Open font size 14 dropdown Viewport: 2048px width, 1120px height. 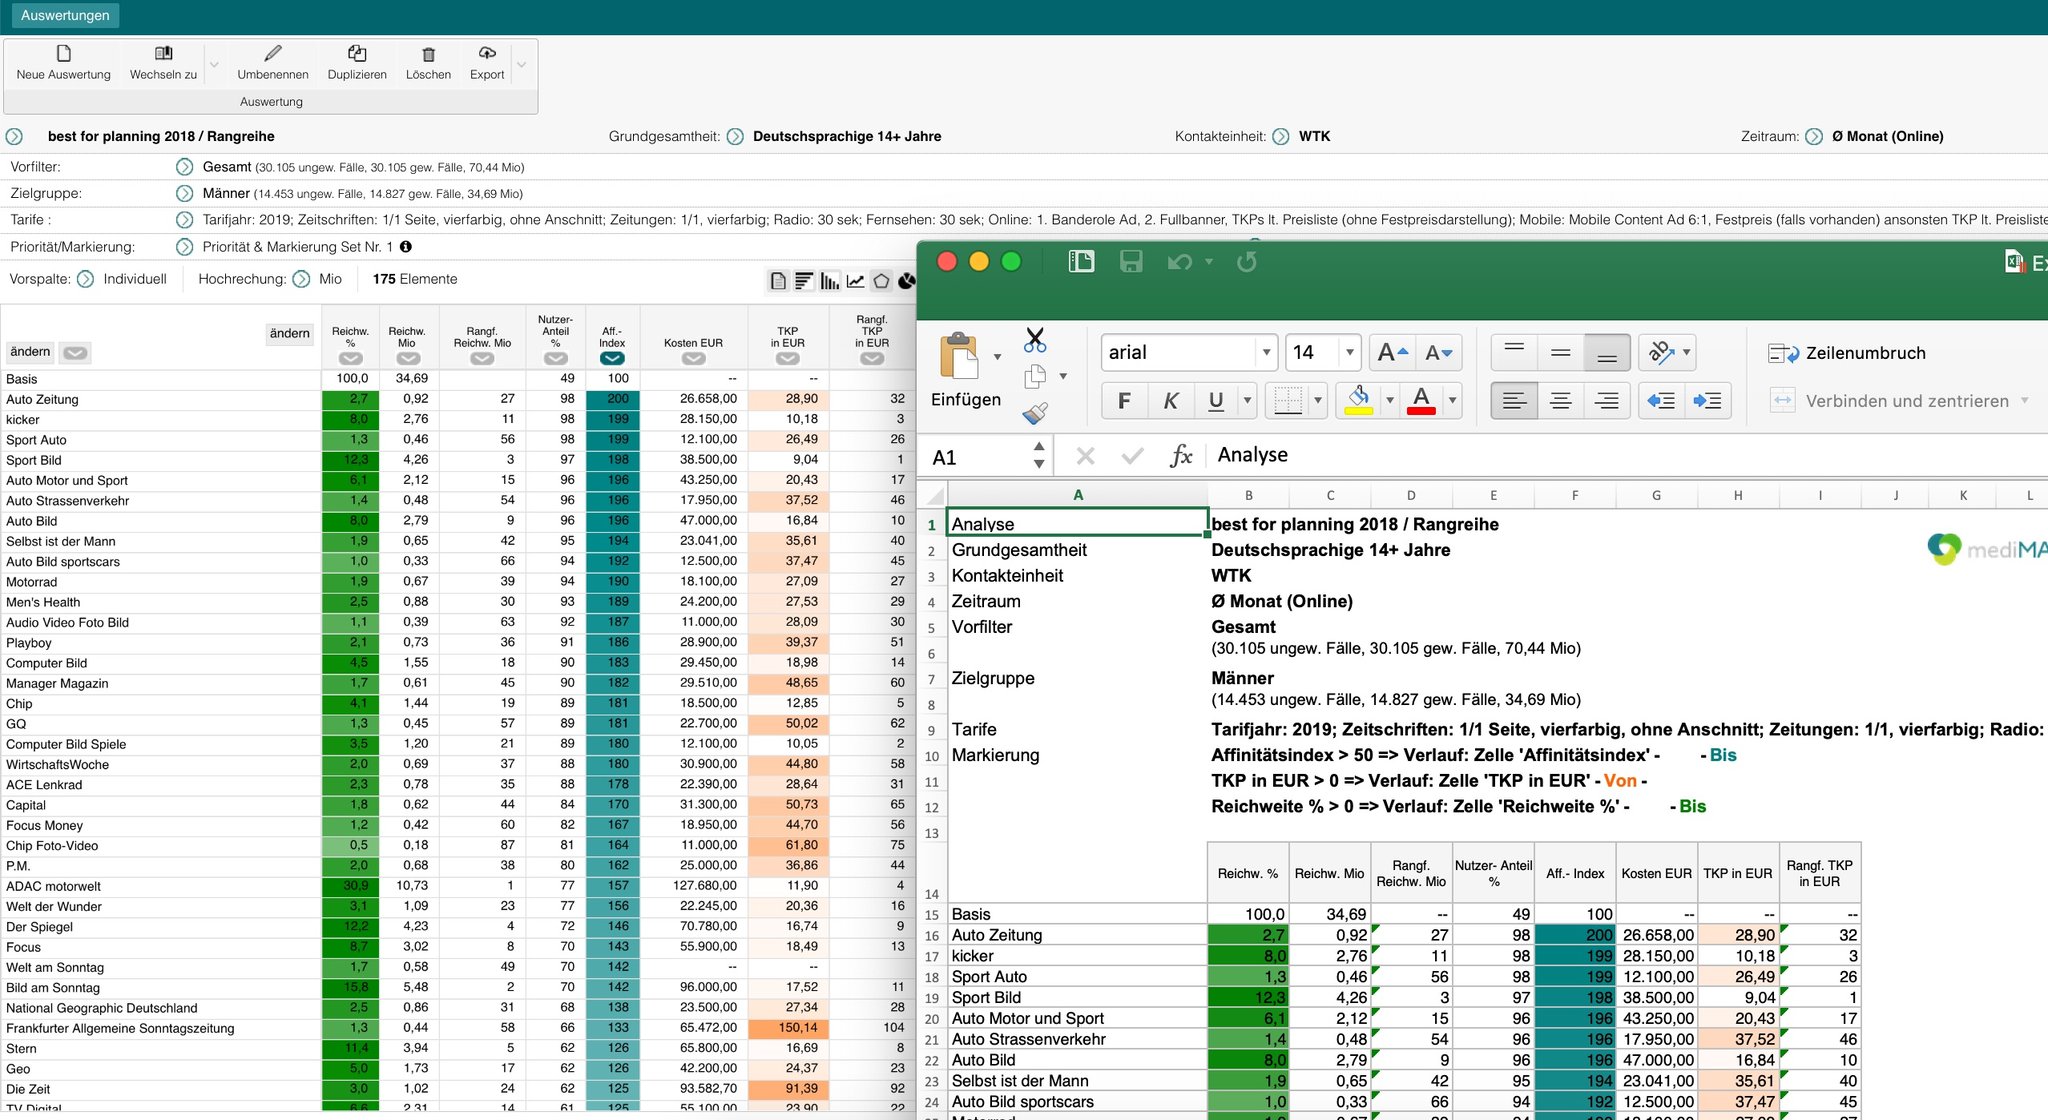click(x=1349, y=352)
